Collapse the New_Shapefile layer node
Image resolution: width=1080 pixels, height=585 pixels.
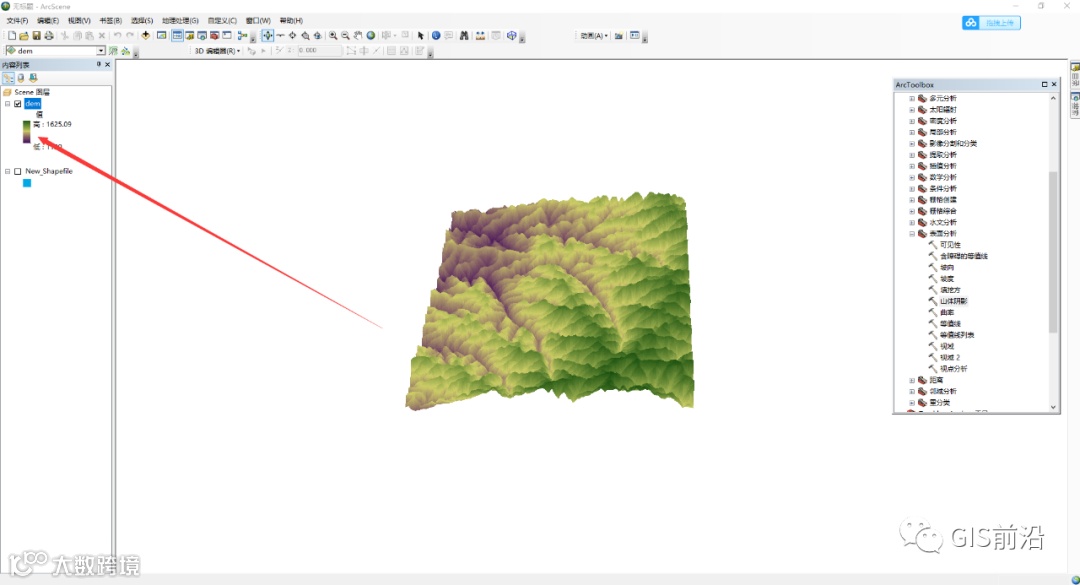[8, 171]
